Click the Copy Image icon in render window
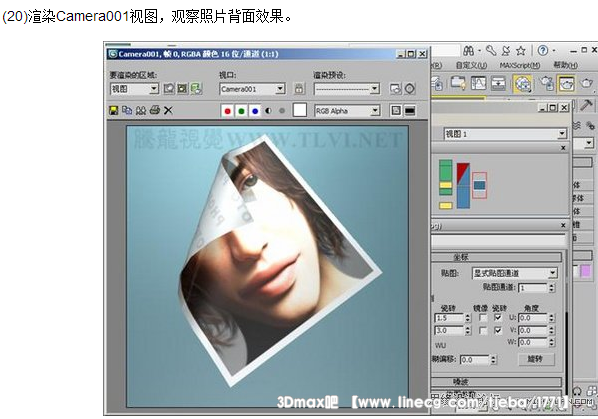Screen dimensions: 598x419 tap(127, 111)
